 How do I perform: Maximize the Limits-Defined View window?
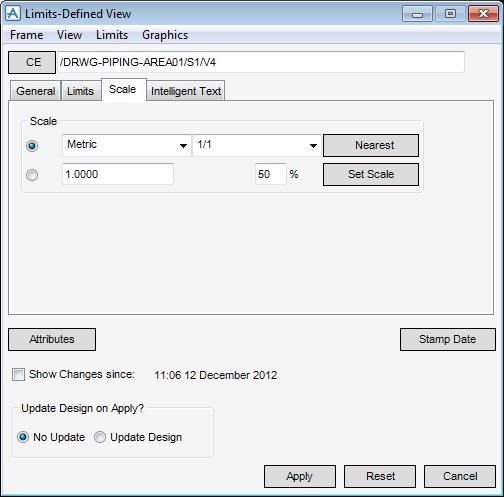(x=450, y=14)
